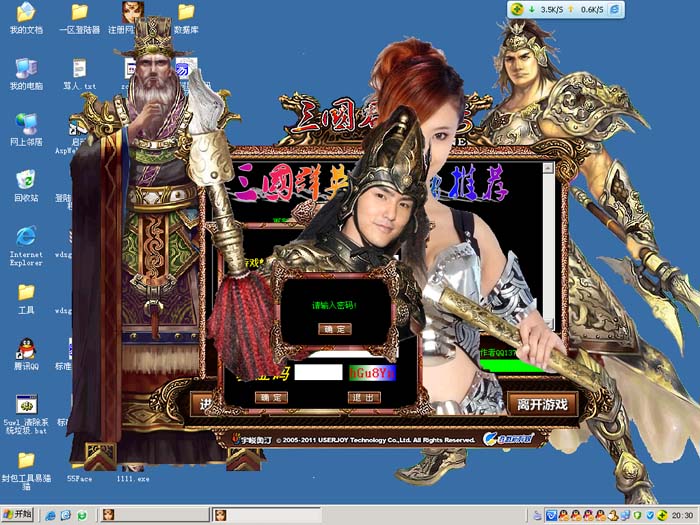The height and width of the screenshot is (525, 700).
Task: Click the 离开游戏 leave game button
Action: 542,404
